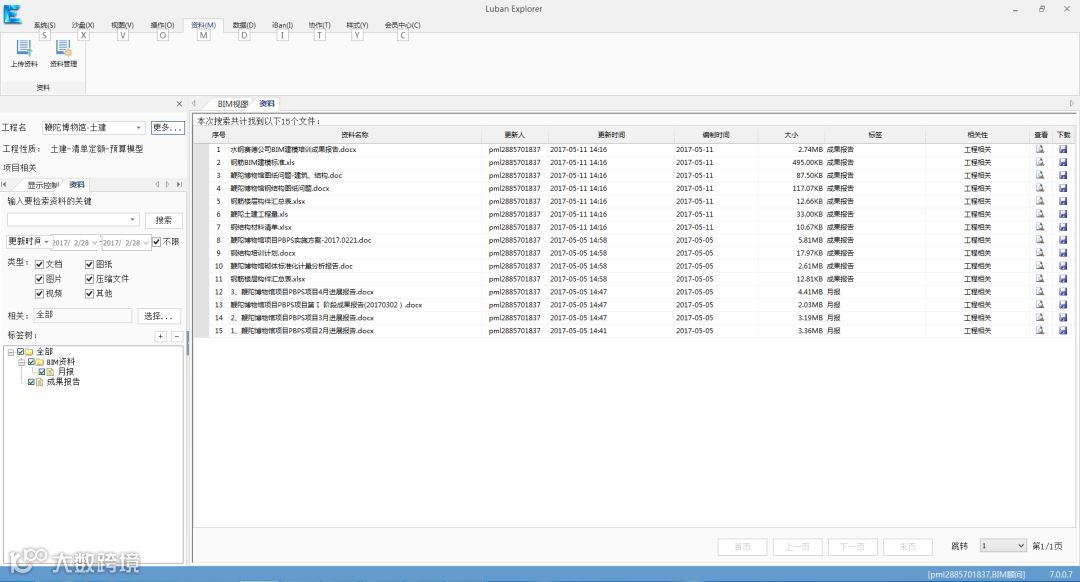
Task: Download row 6 土建工程量.xls file
Action: click(x=1063, y=214)
